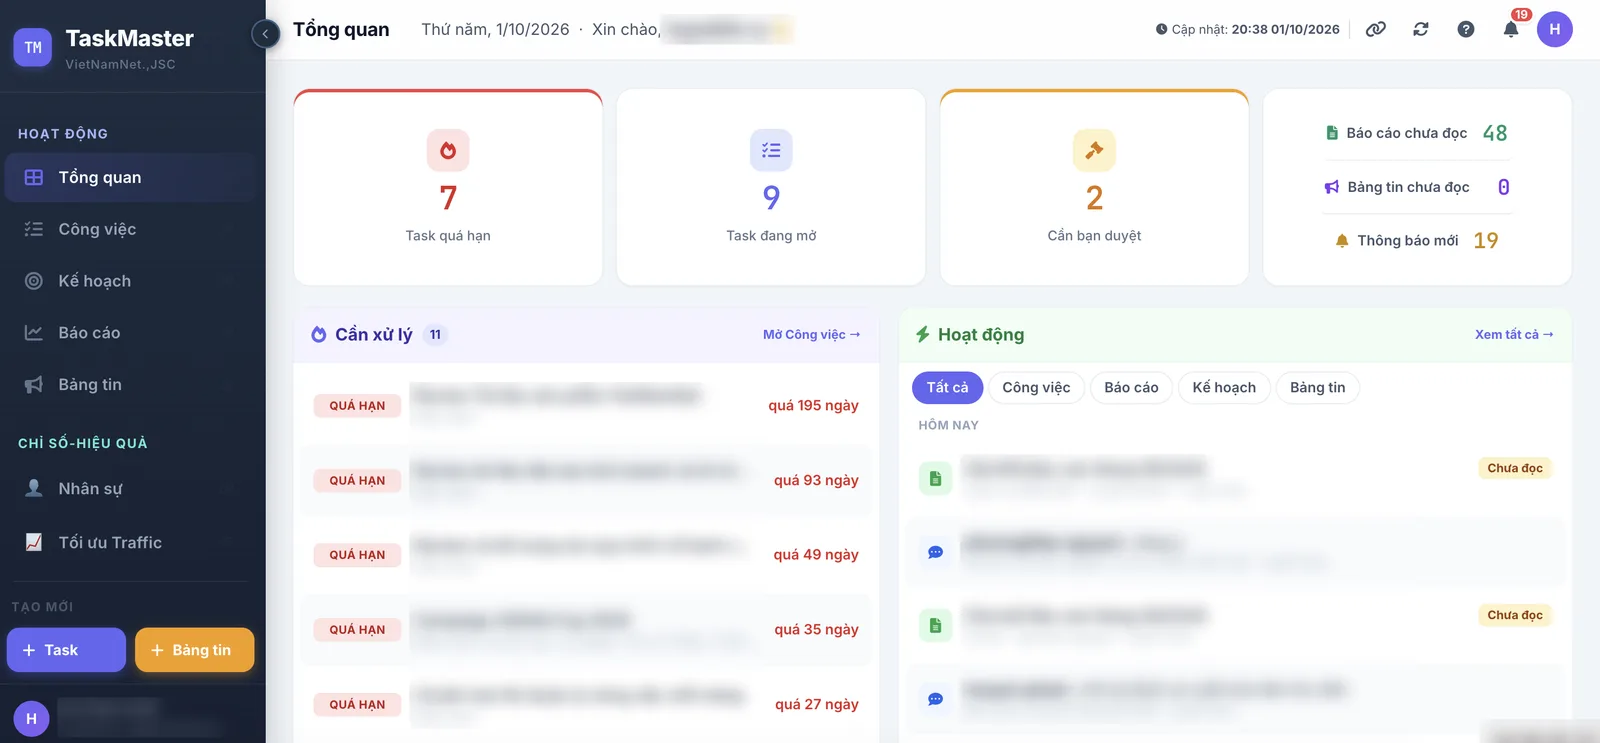This screenshot has width=1600, height=743.
Task: Click the Công việc checklist icon
Action: [34, 229]
